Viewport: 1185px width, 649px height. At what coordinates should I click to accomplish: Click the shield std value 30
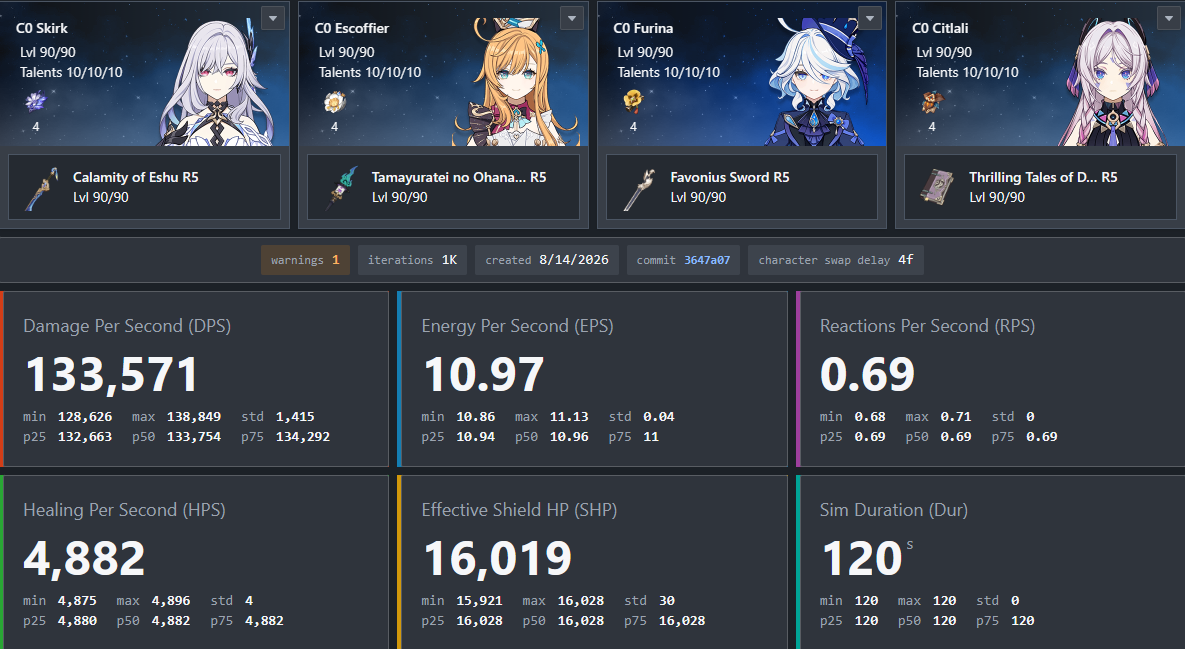point(667,601)
